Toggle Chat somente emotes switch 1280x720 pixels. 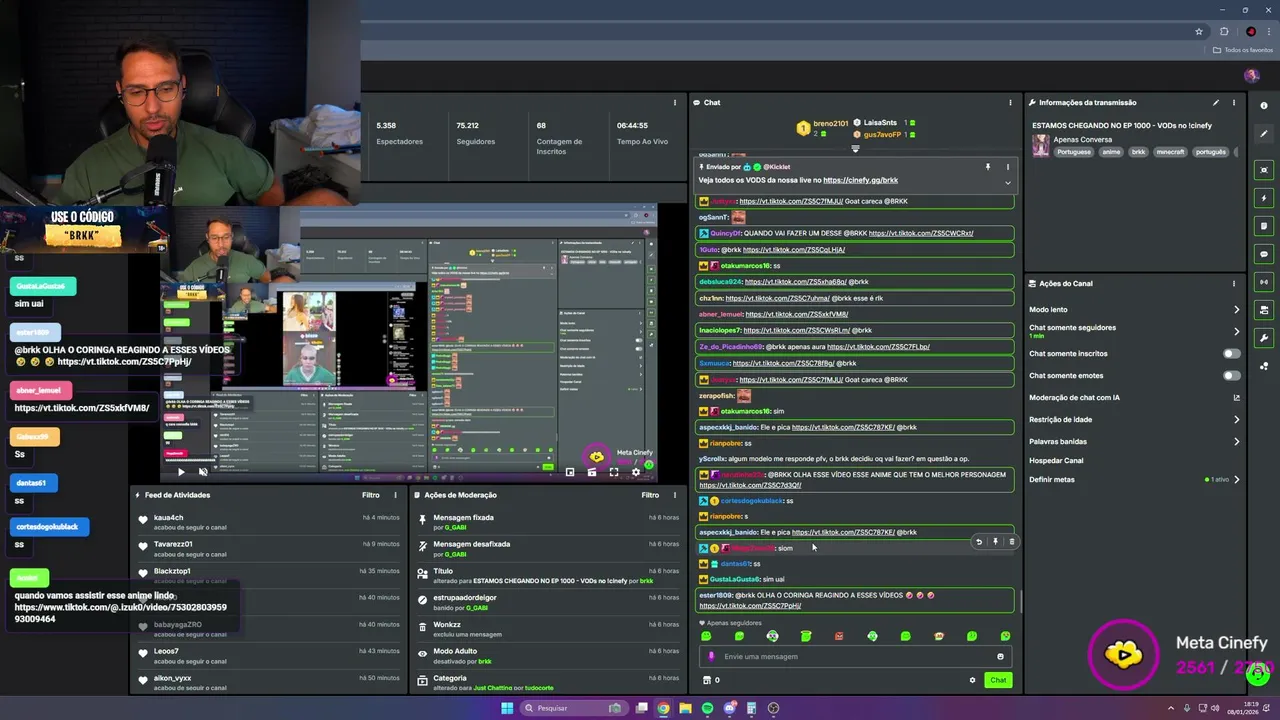tap(1232, 375)
